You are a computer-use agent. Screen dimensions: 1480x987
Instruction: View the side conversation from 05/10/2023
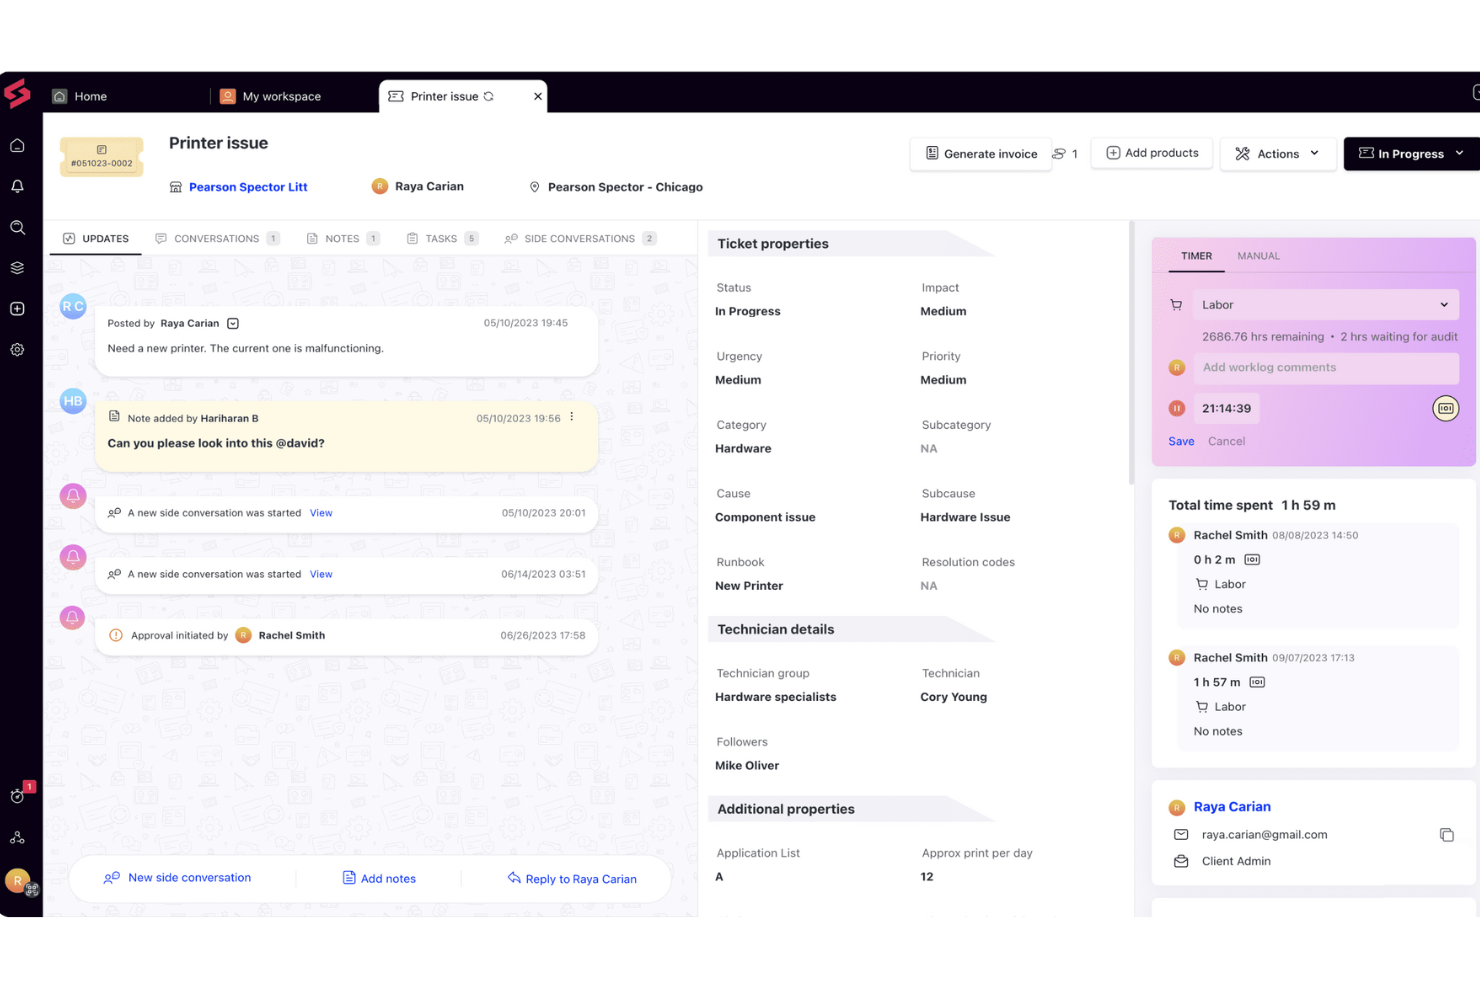[320, 512]
